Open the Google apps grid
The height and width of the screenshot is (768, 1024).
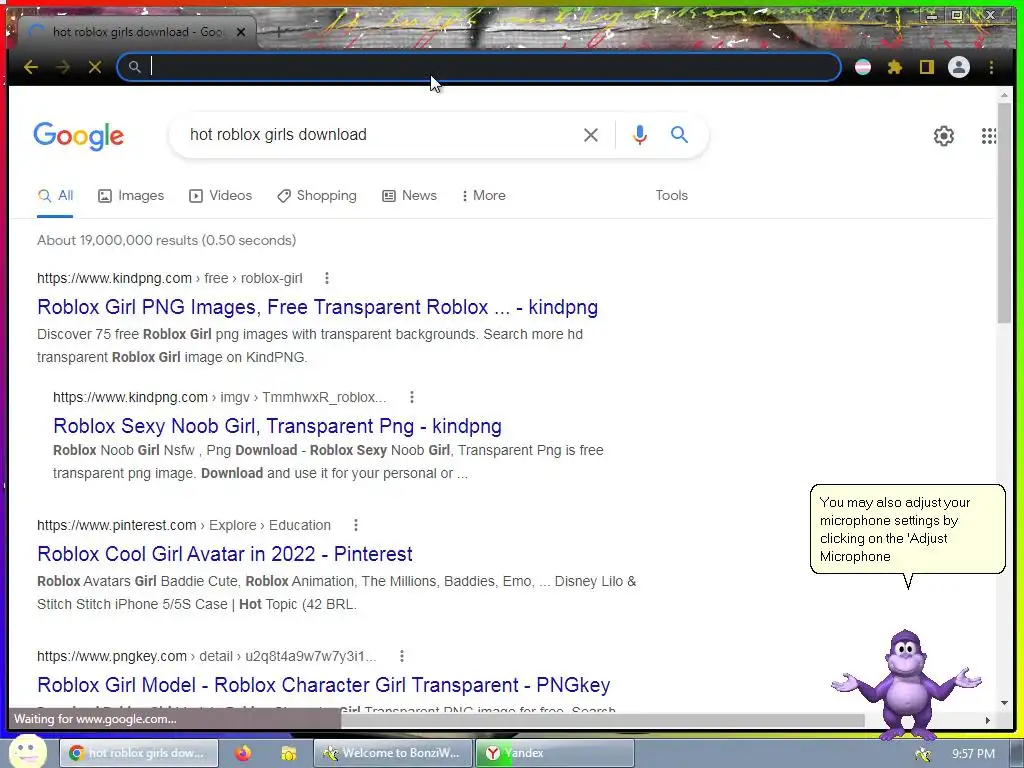click(x=989, y=136)
